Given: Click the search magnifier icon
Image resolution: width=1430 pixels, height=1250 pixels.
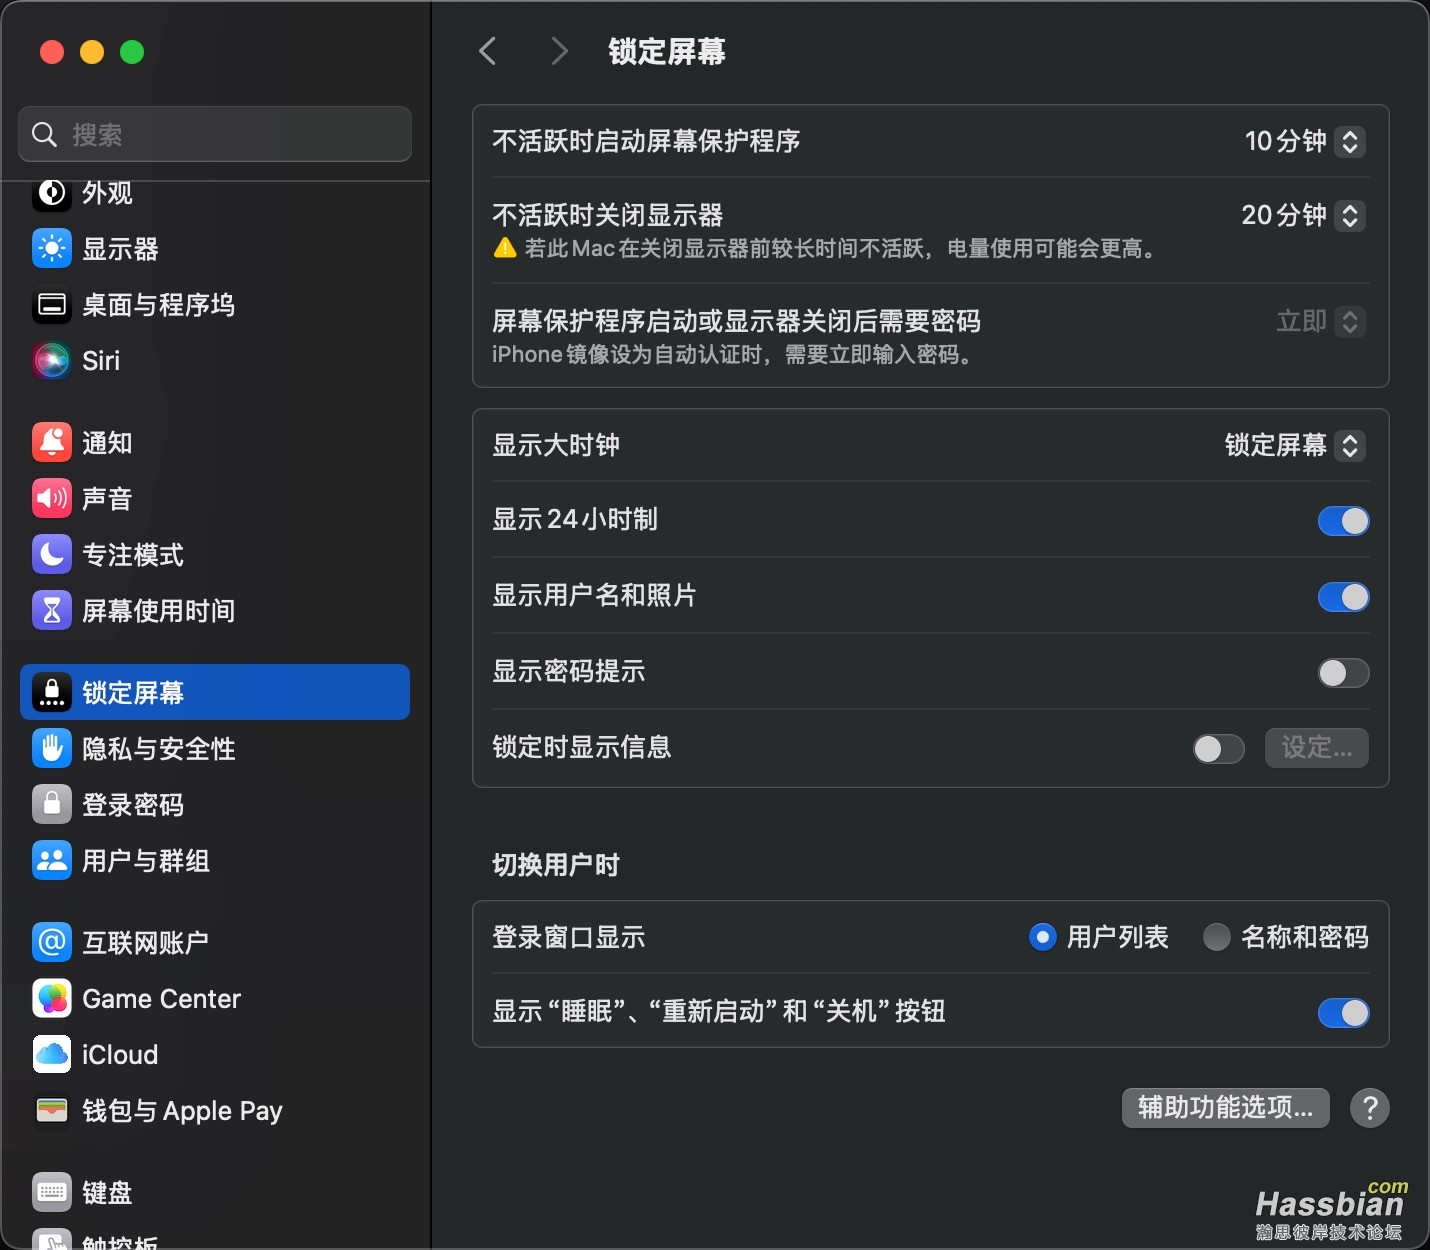Looking at the screenshot, I should click(x=44, y=134).
